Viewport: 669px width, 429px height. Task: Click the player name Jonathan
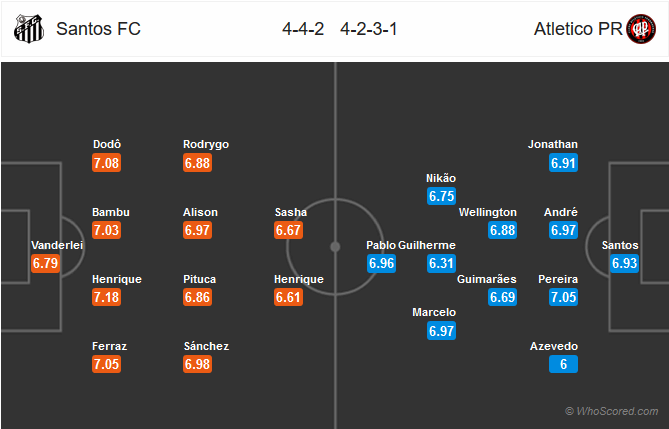point(553,144)
